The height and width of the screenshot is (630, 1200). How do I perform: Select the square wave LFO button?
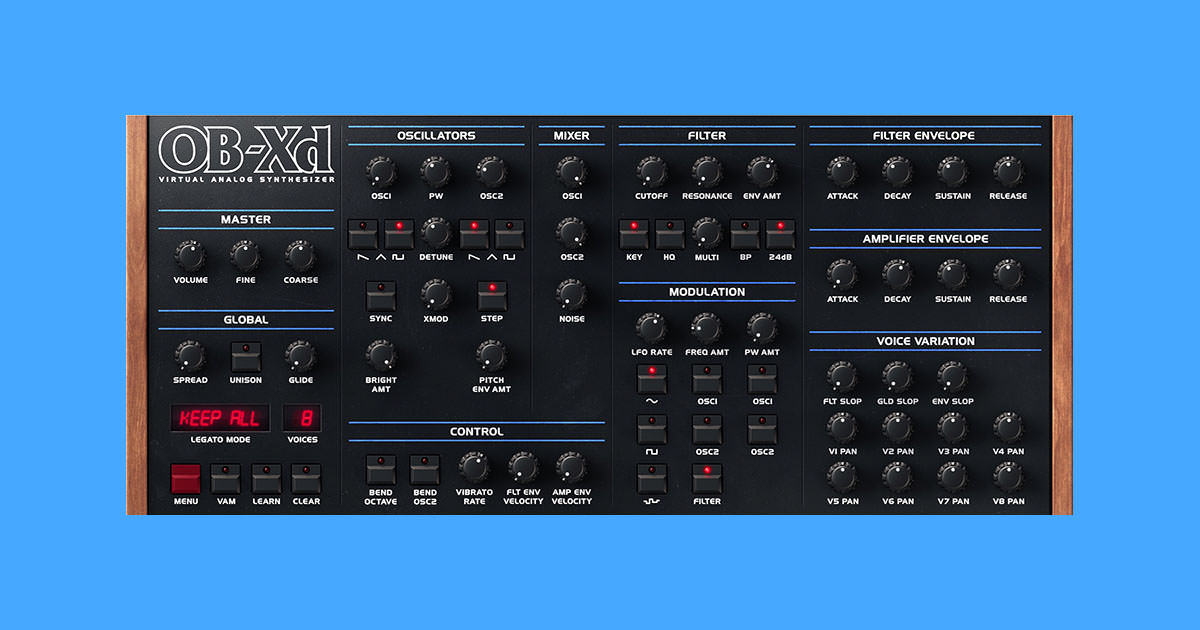tap(652, 430)
